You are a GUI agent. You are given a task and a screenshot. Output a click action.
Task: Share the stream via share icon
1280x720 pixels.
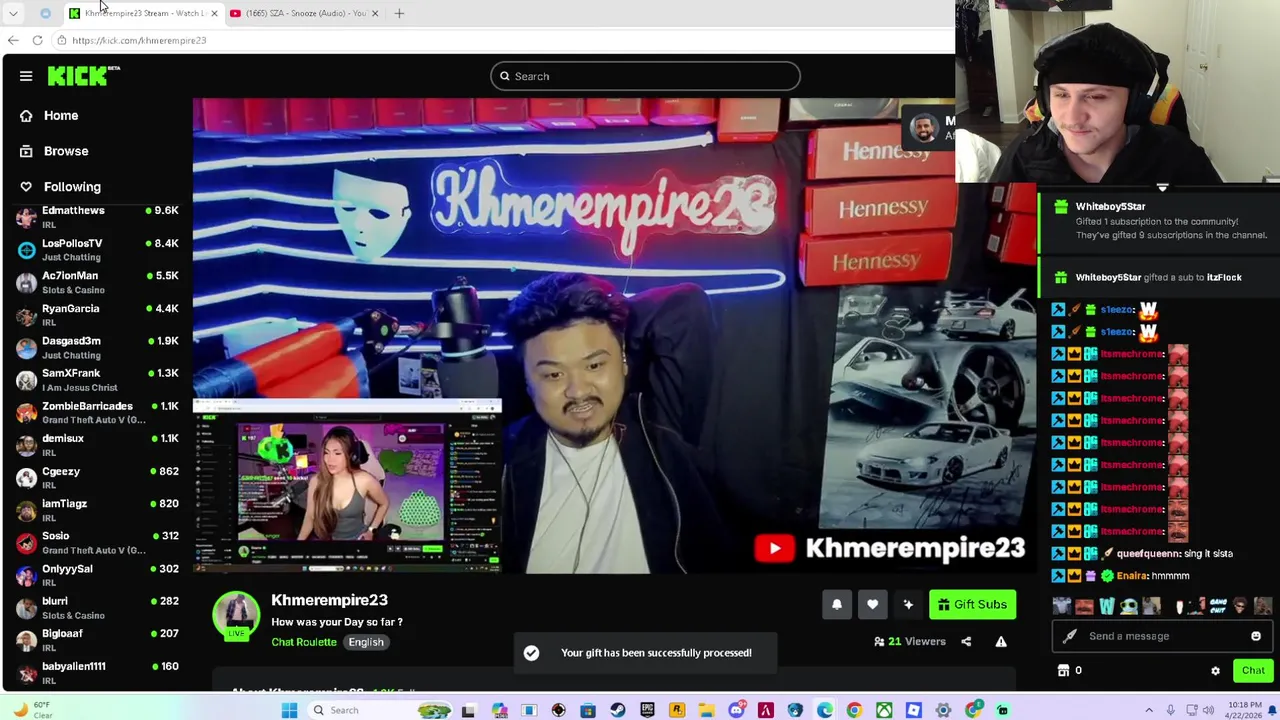click(966, 642)
